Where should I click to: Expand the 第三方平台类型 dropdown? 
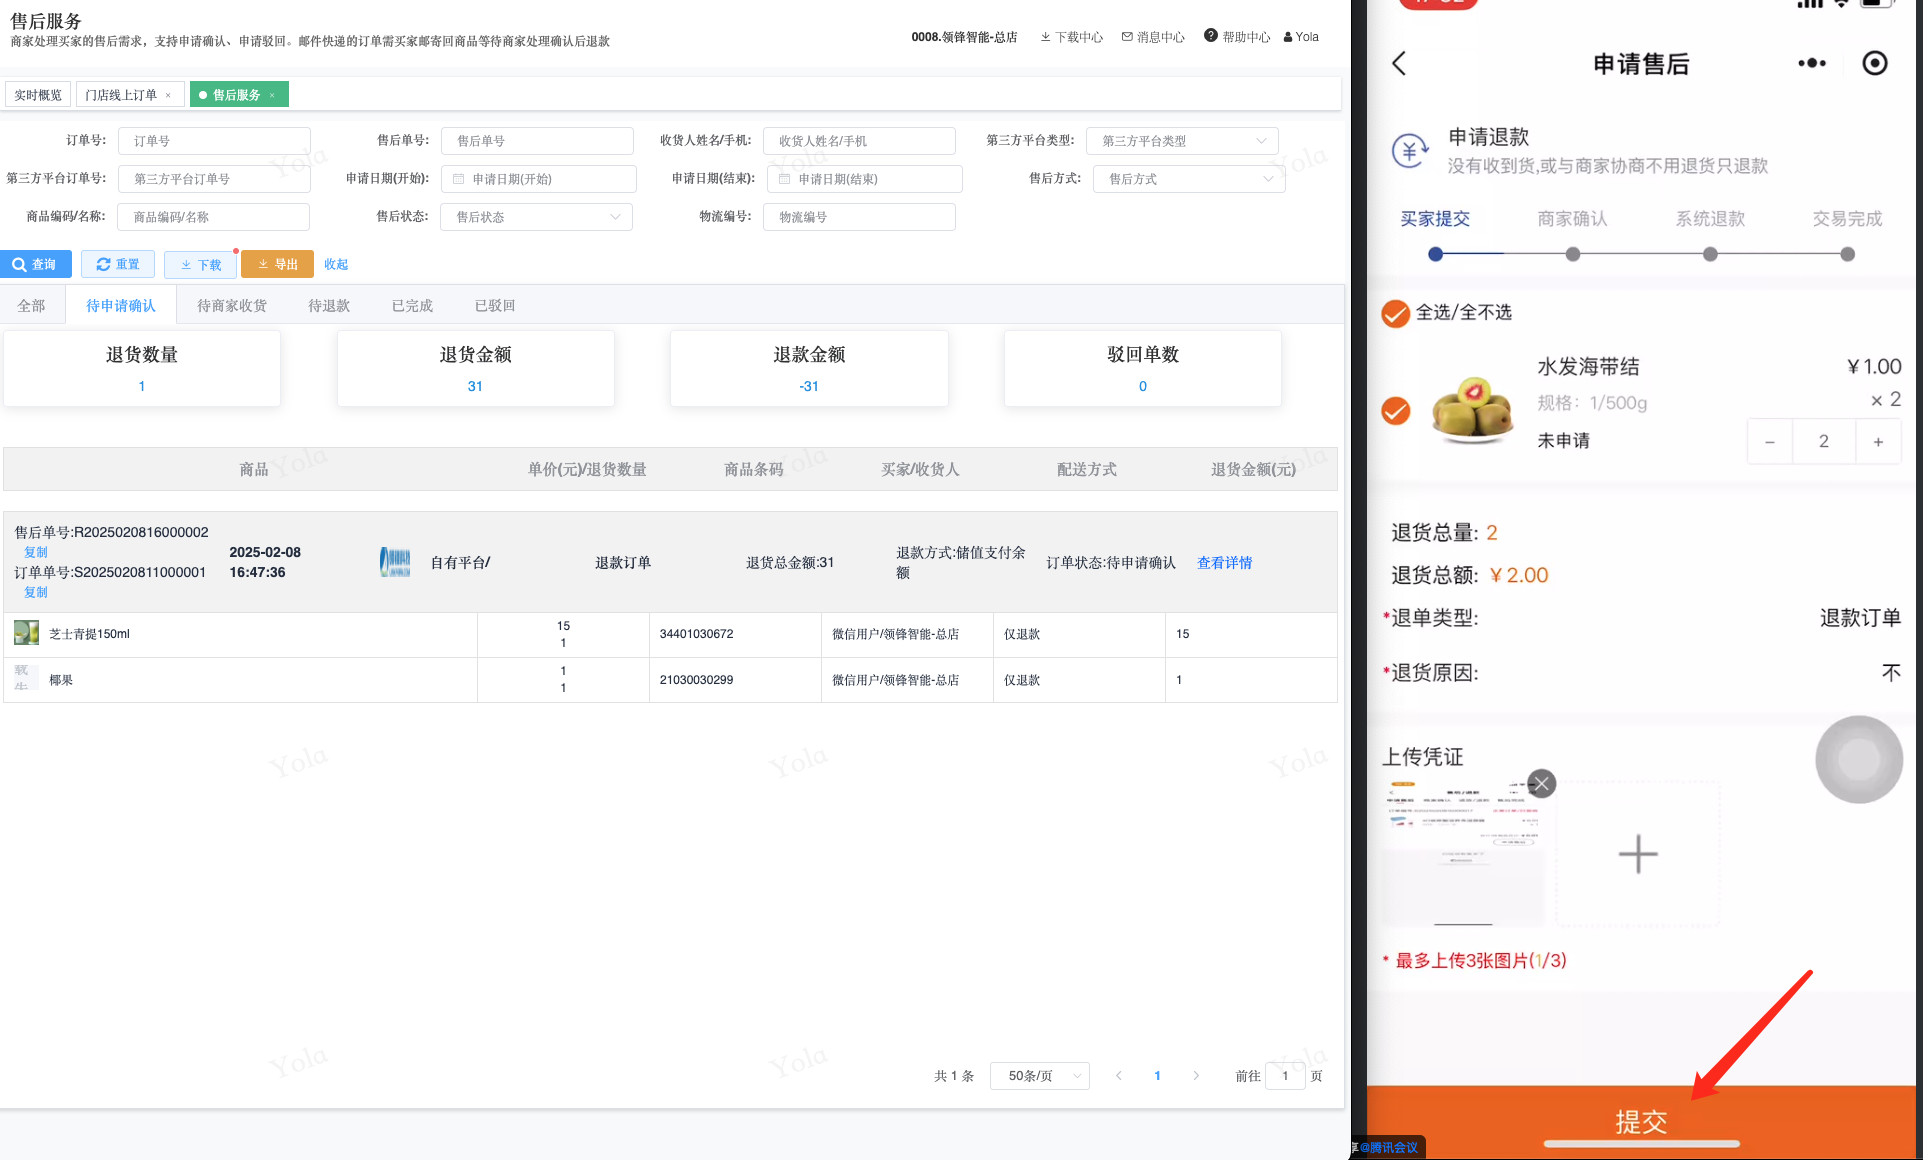(x=1182, y=141)
